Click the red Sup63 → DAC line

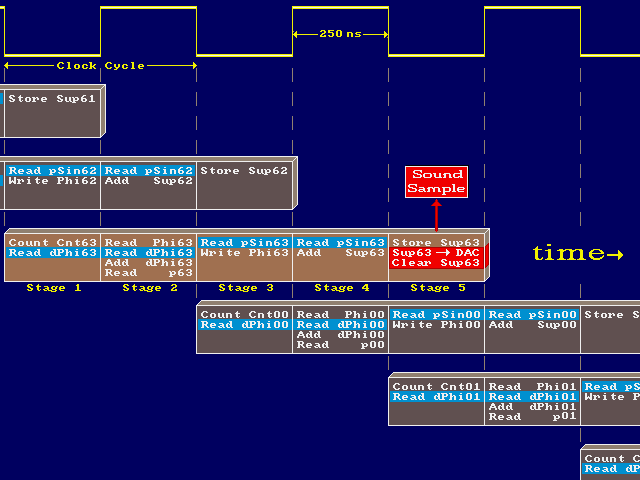point(436,253)
